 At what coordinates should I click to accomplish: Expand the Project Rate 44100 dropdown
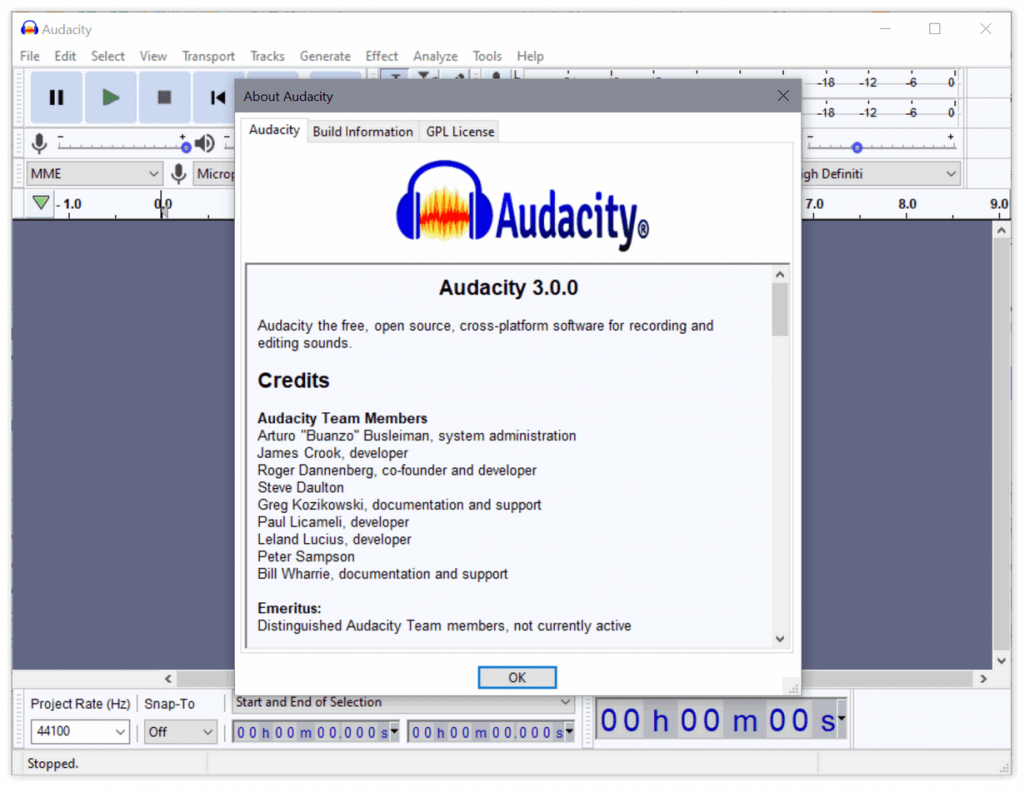click(80, 732)
